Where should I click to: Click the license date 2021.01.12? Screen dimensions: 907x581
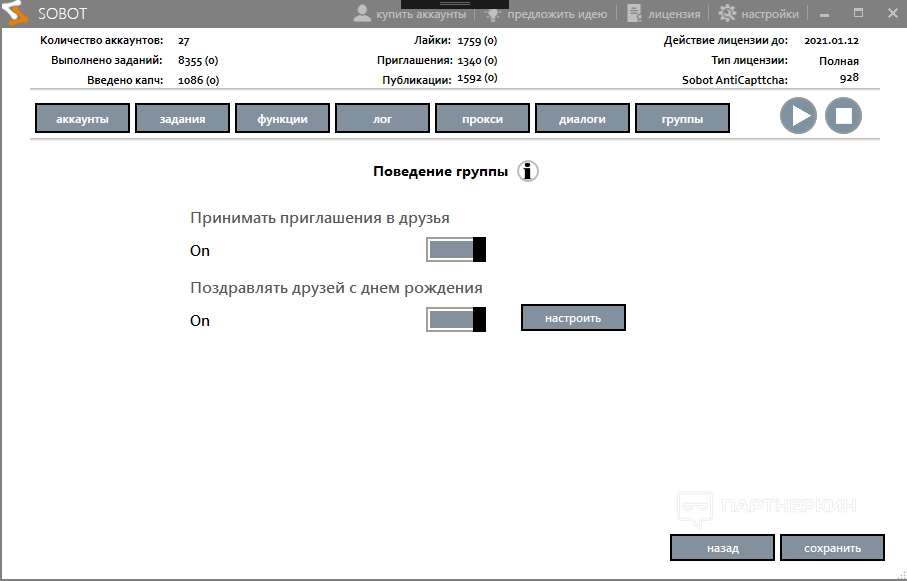coord(831,41)
